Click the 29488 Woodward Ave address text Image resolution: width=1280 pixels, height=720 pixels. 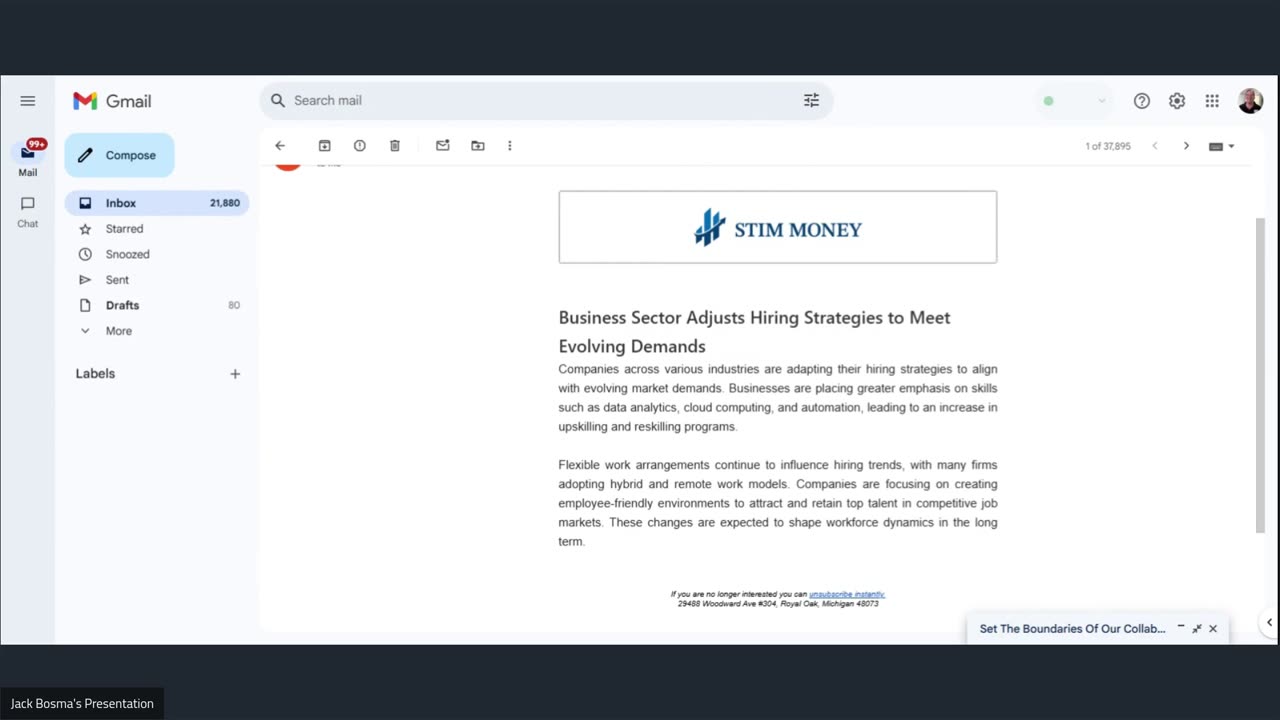pyautogui.click(x=778, y=604)
